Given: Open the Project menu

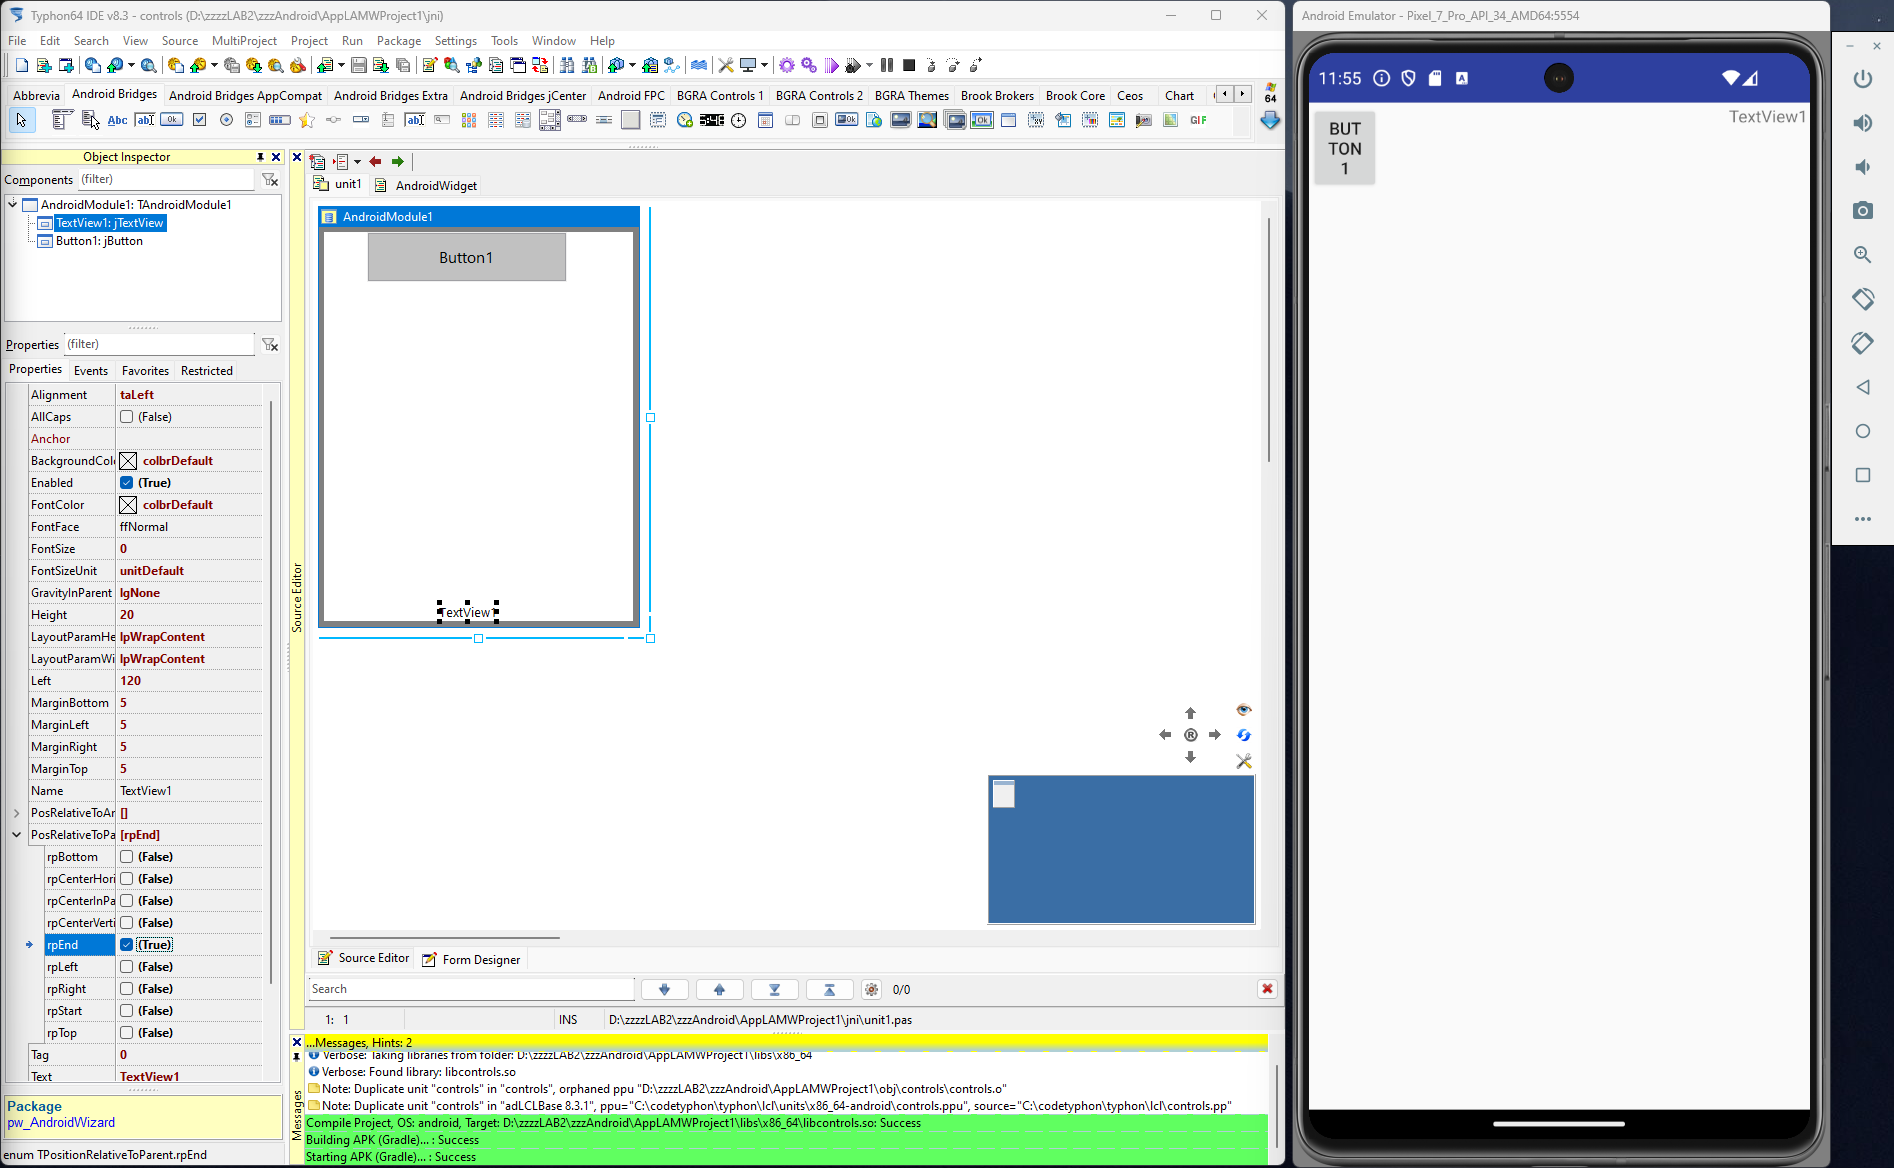Looking at the screenshot, I should click(x=309, y=41).
